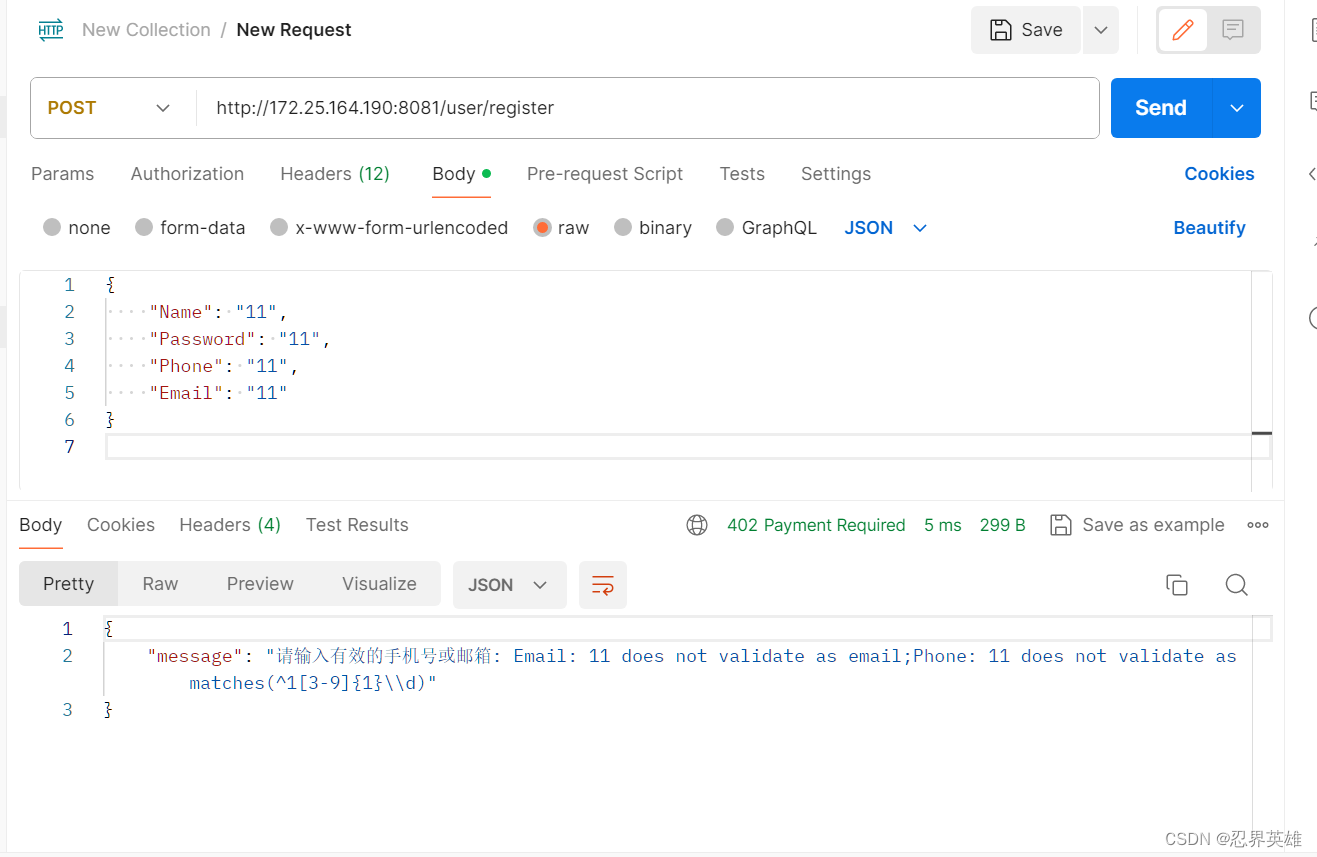The image size is (1317, 857).
Task: Click the wrap lines icon in response
Action: click(x=603, y=585)
